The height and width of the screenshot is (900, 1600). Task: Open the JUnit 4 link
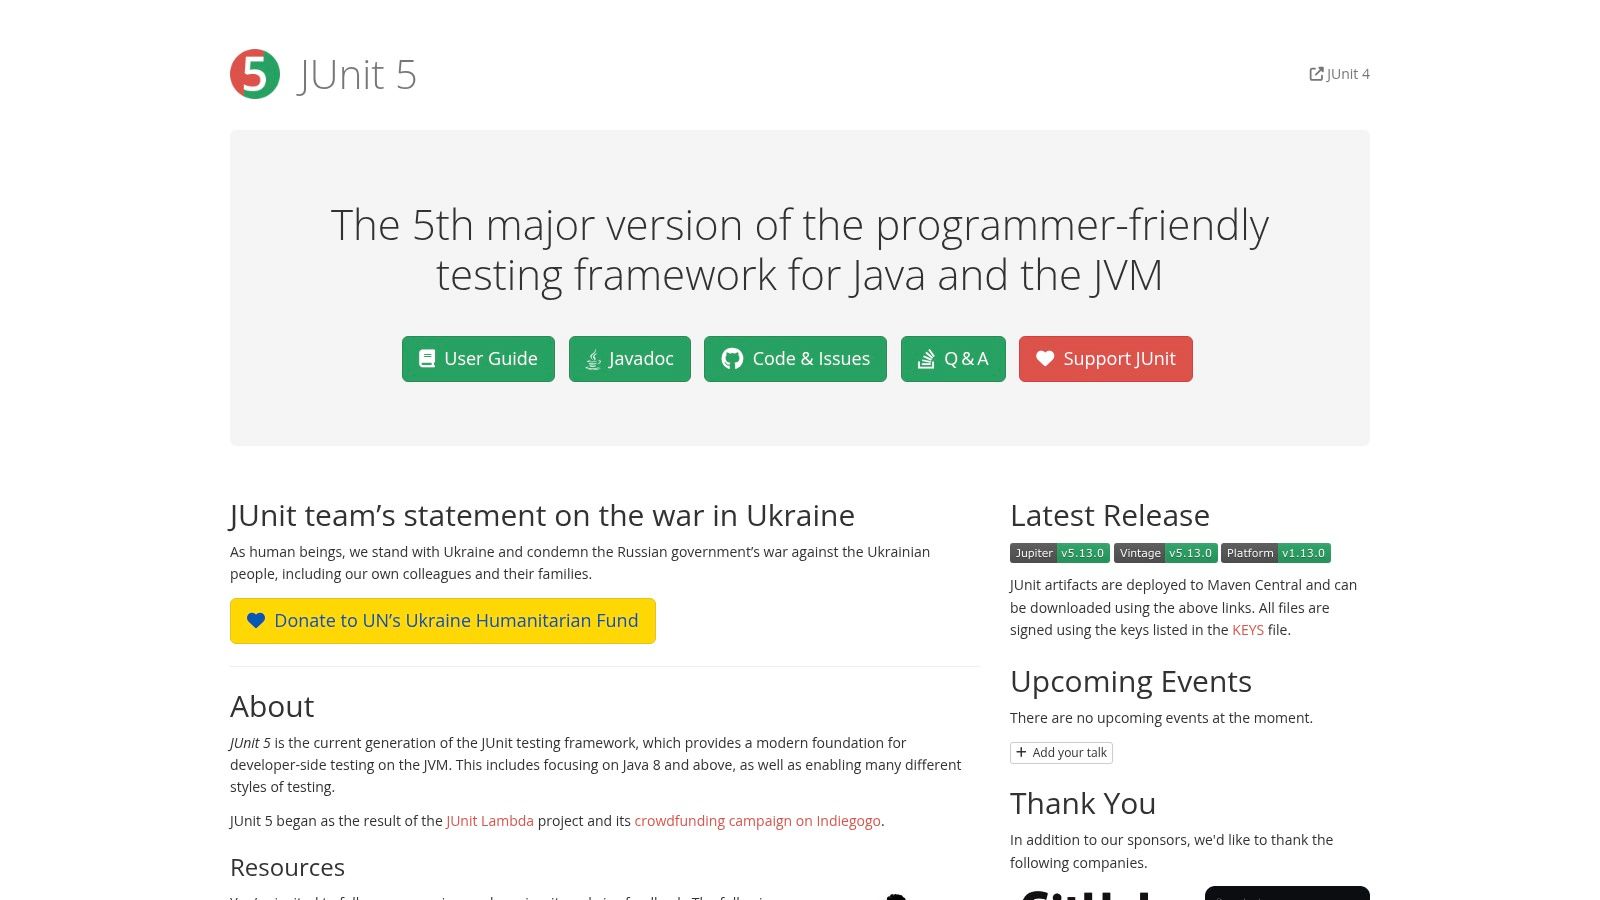coord(1340,74)
